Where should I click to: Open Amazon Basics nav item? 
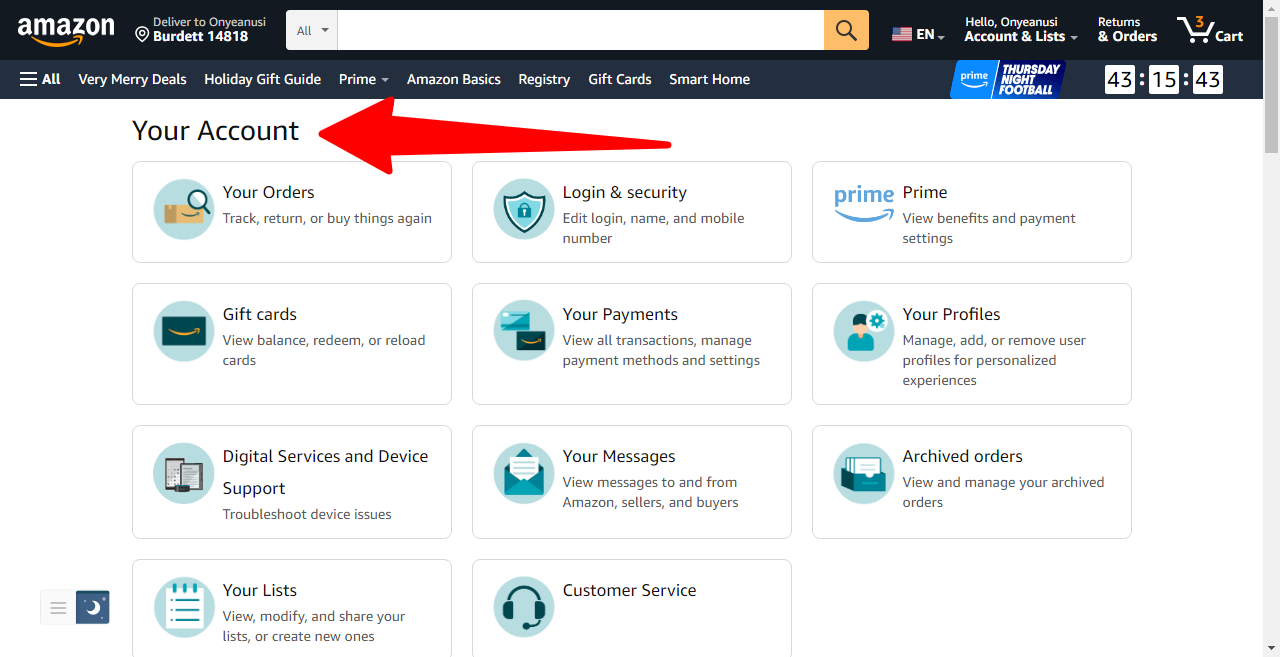(453, 79)
